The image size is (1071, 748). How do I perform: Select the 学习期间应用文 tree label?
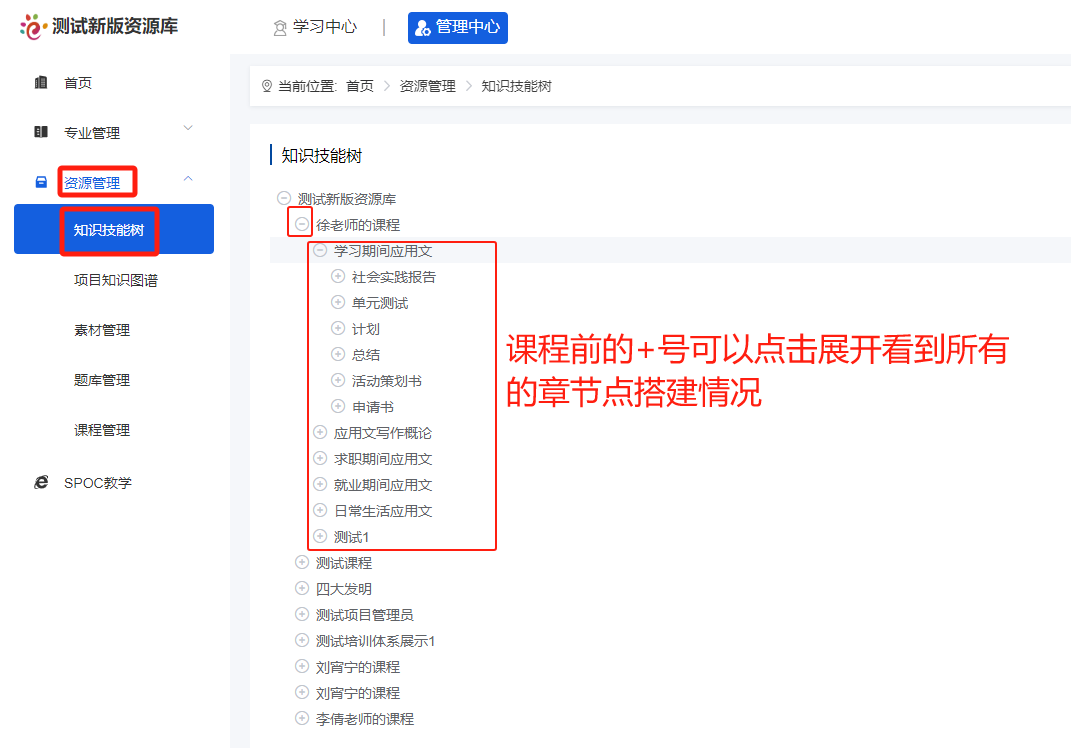tap(382, 251)
